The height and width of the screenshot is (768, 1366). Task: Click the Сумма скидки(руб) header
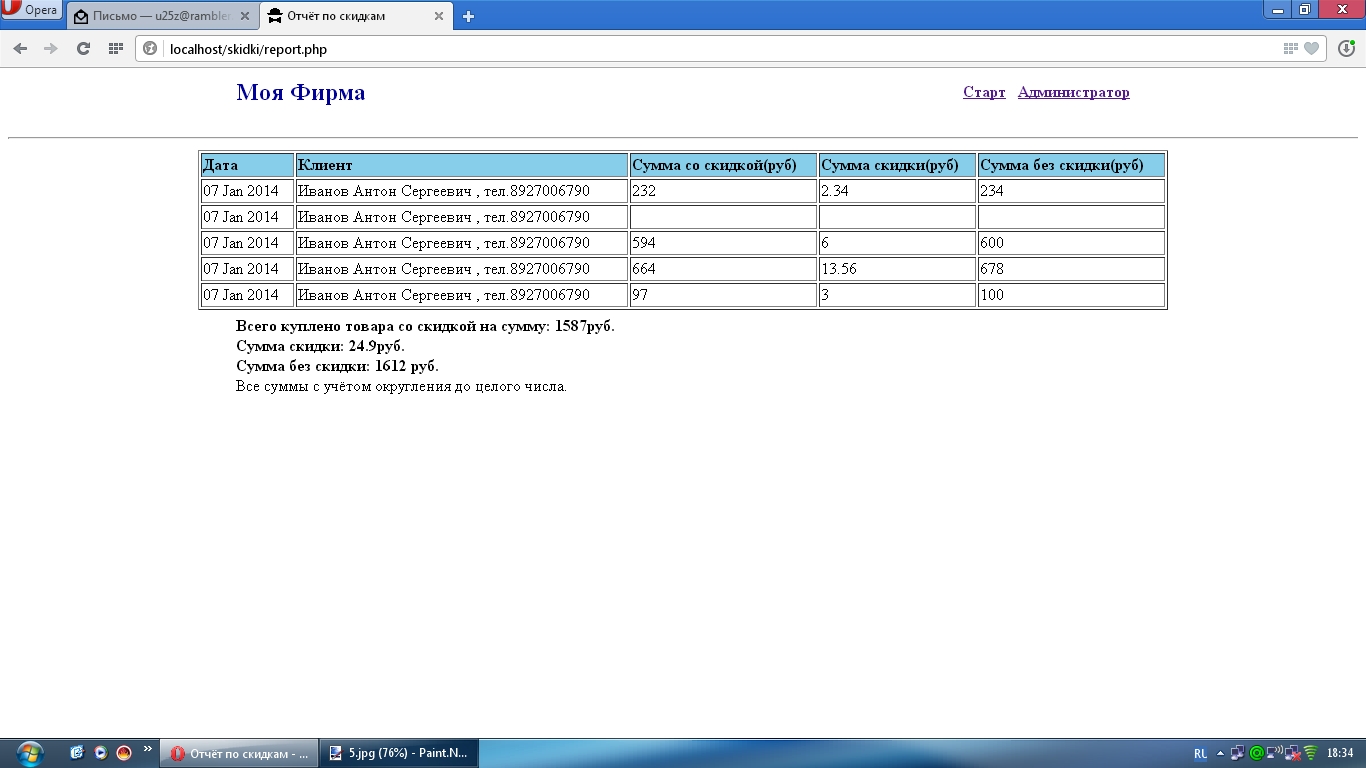tap(898, 165)
